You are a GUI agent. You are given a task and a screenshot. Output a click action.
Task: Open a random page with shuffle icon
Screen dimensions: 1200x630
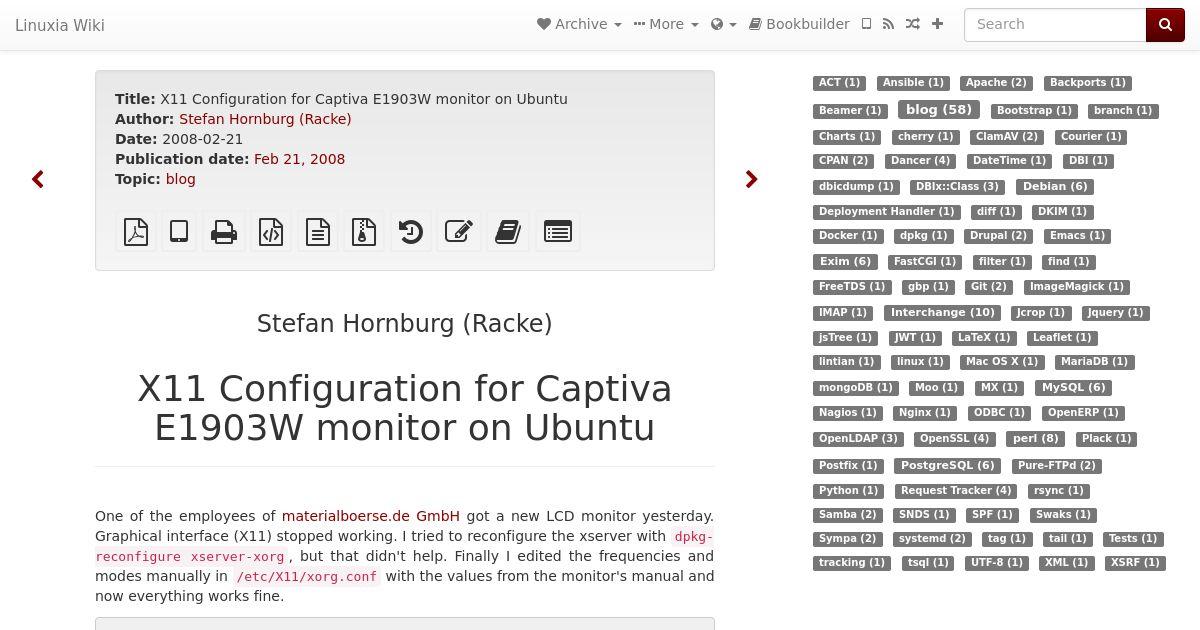[x=913, y=24]
